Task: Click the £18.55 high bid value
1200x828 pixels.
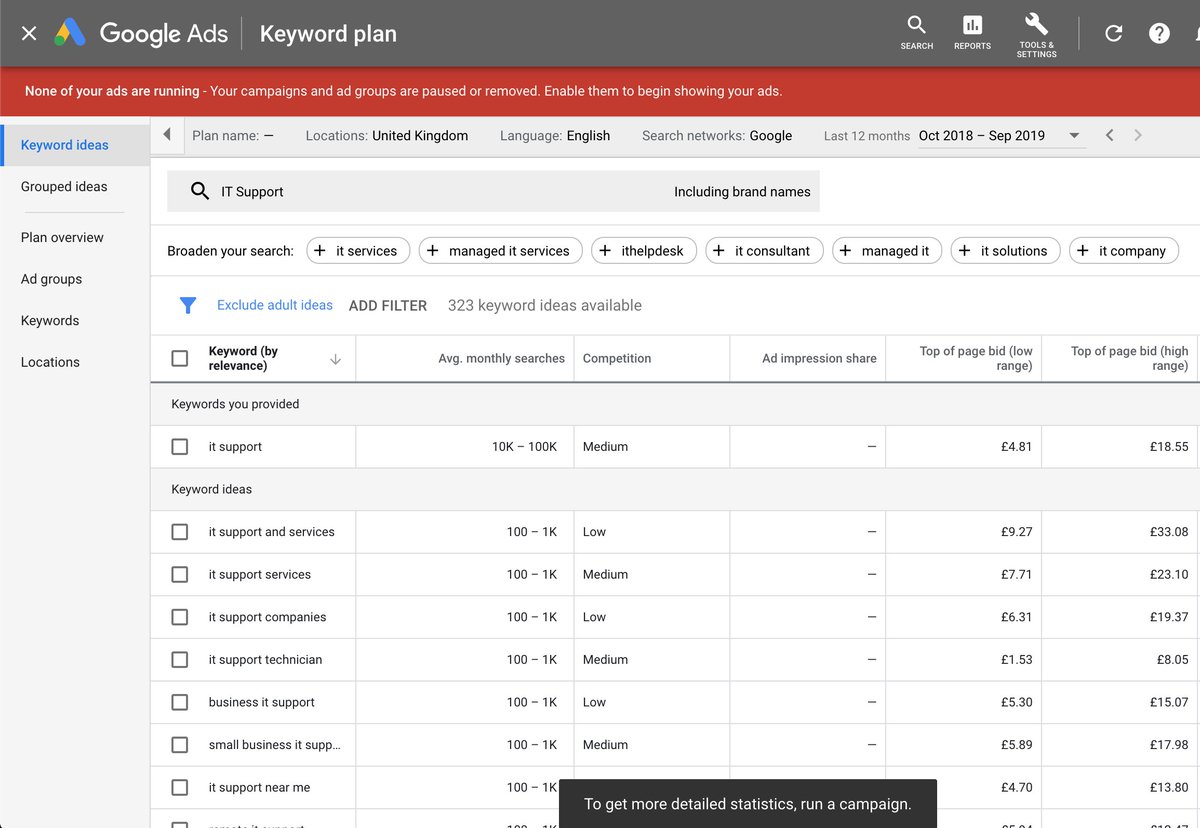Action: click(x=1169, y=447)
